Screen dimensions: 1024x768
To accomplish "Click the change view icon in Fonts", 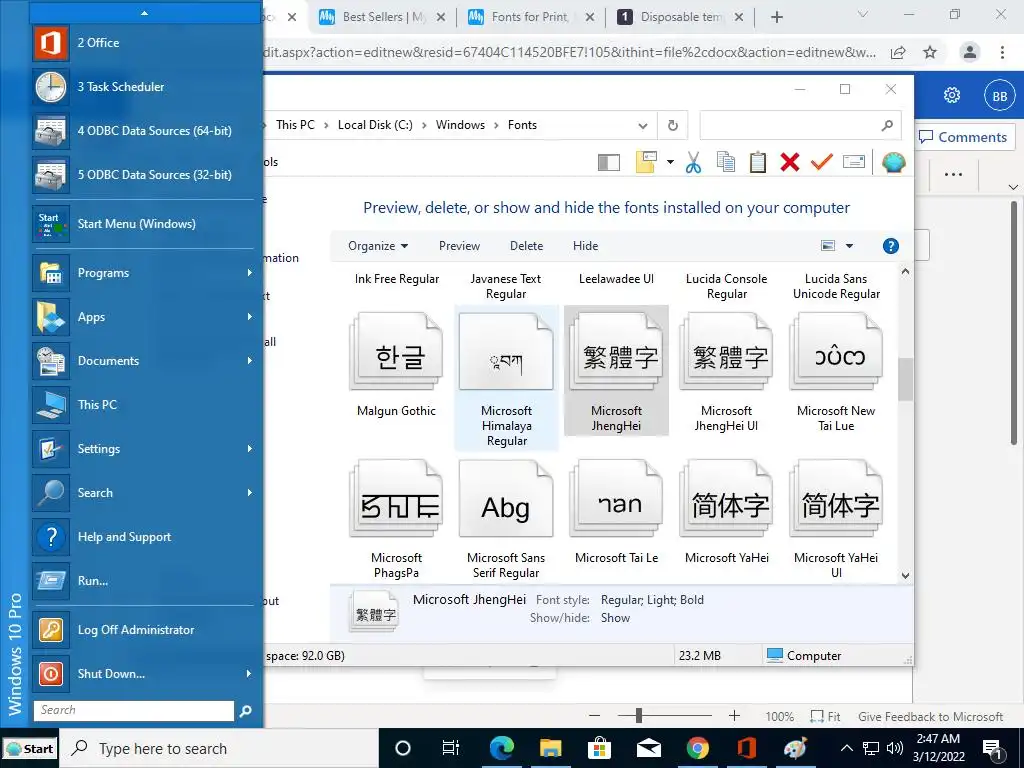I will click(x=828, y=246).
